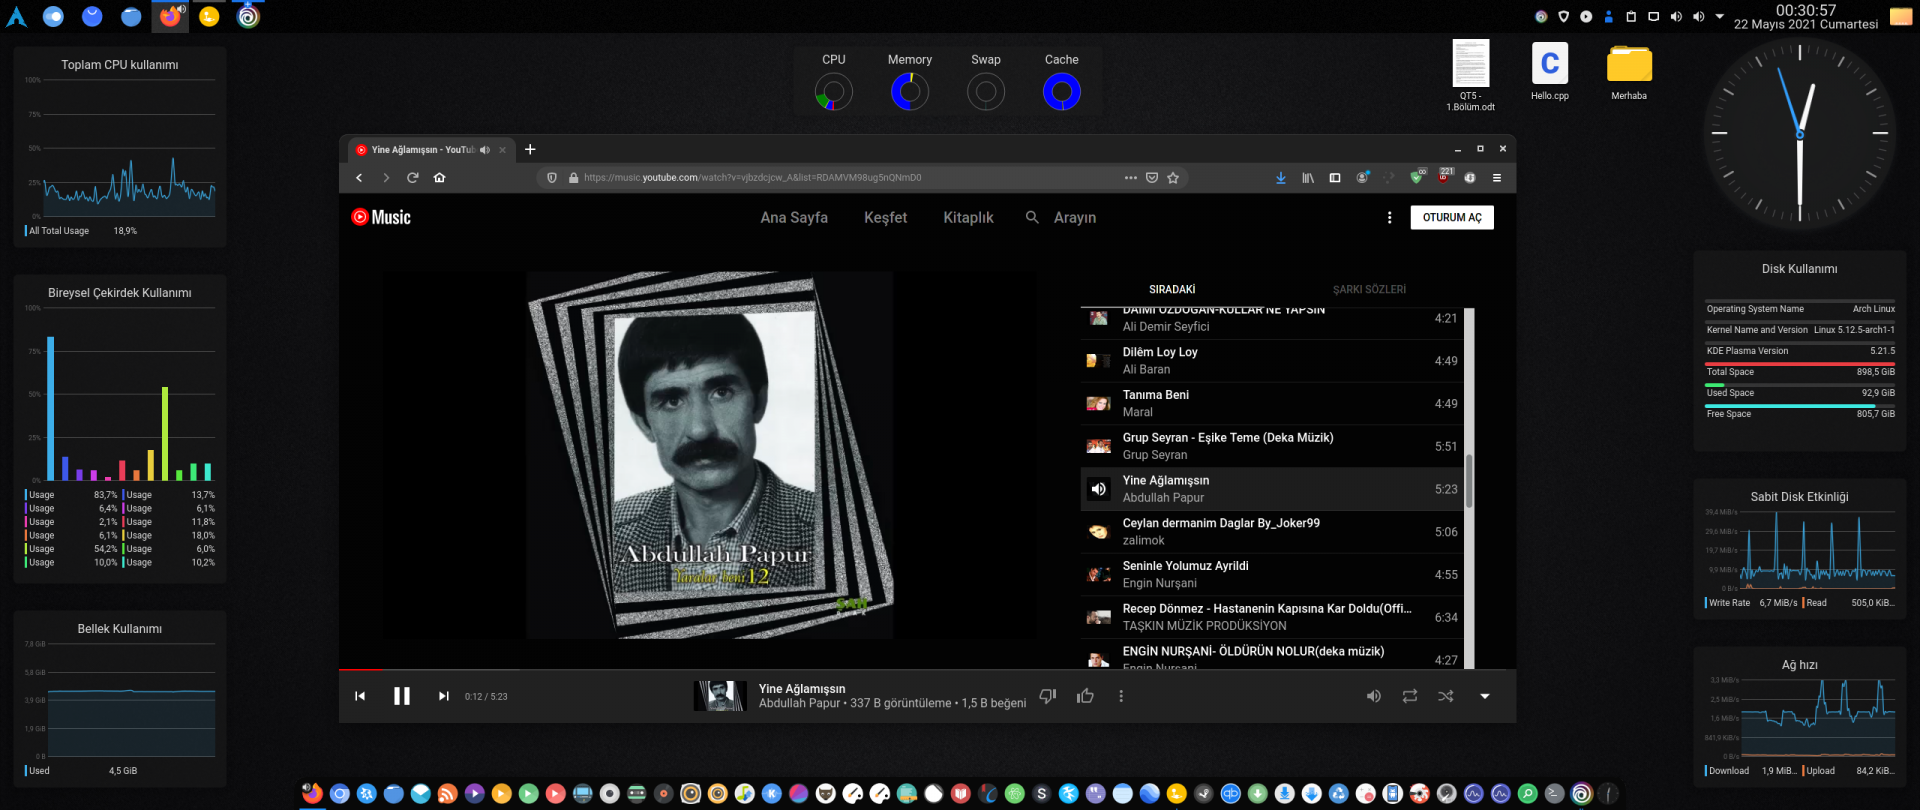The height and width of the screenshot is (810, 1920).
Task: Like the song with thumbs up
Action: click(x=1085, y=696)
